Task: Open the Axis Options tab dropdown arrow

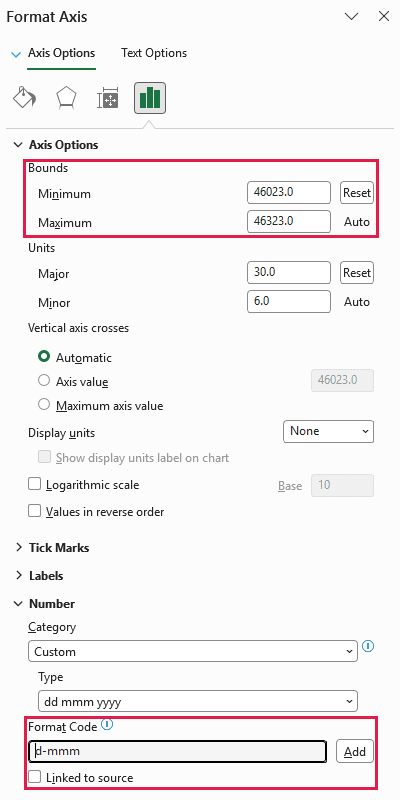Action: [x=16, y=54]
